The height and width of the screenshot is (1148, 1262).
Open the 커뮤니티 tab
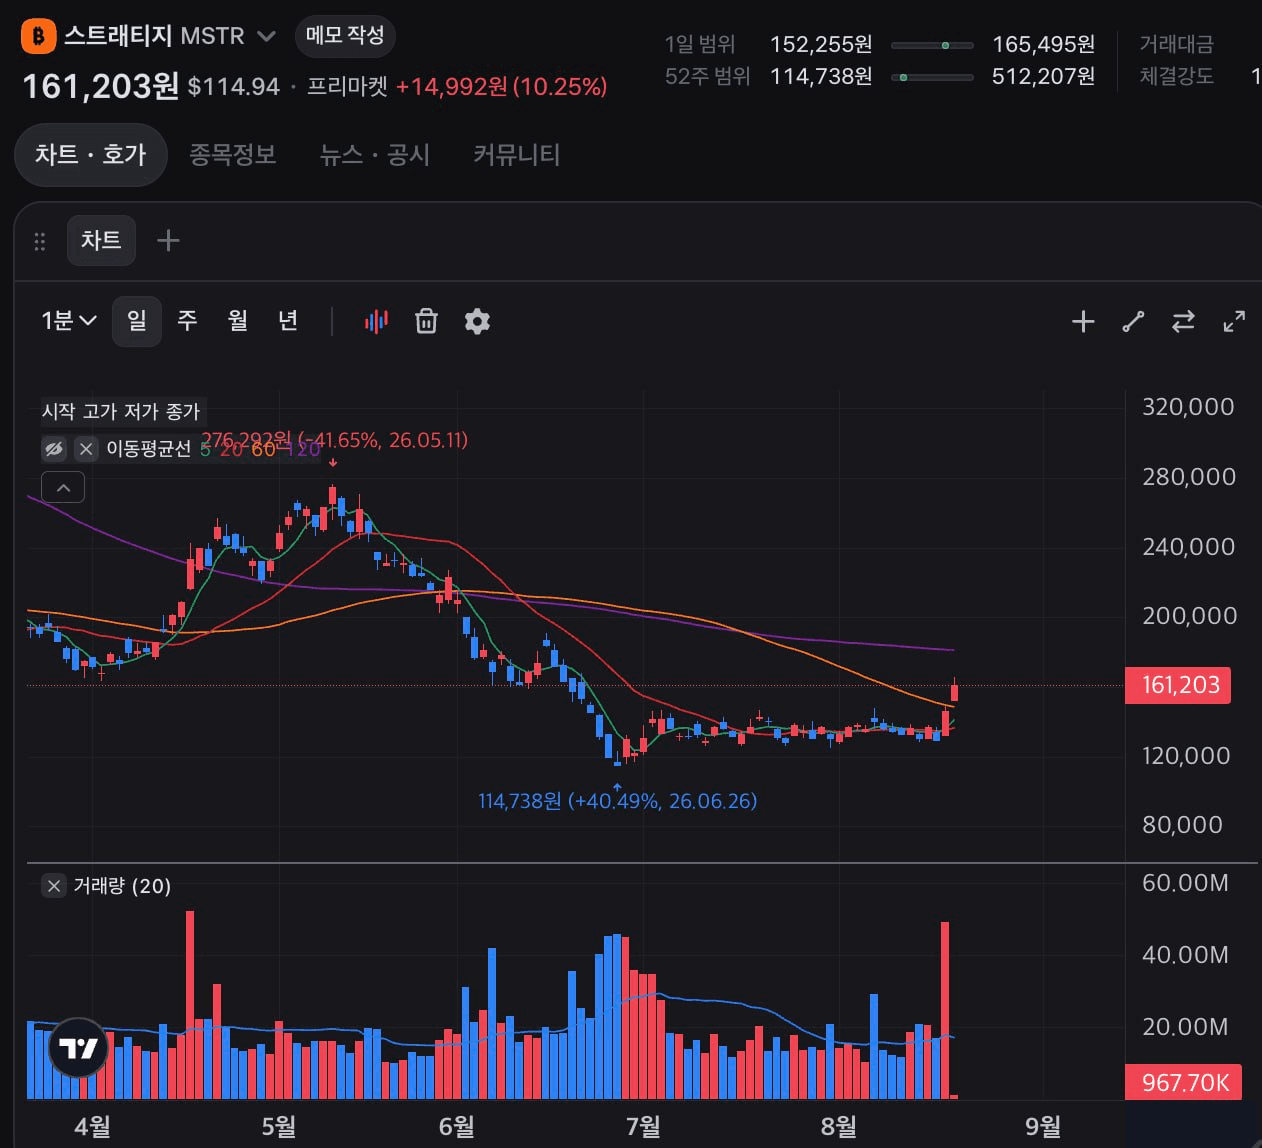[516, 154]
